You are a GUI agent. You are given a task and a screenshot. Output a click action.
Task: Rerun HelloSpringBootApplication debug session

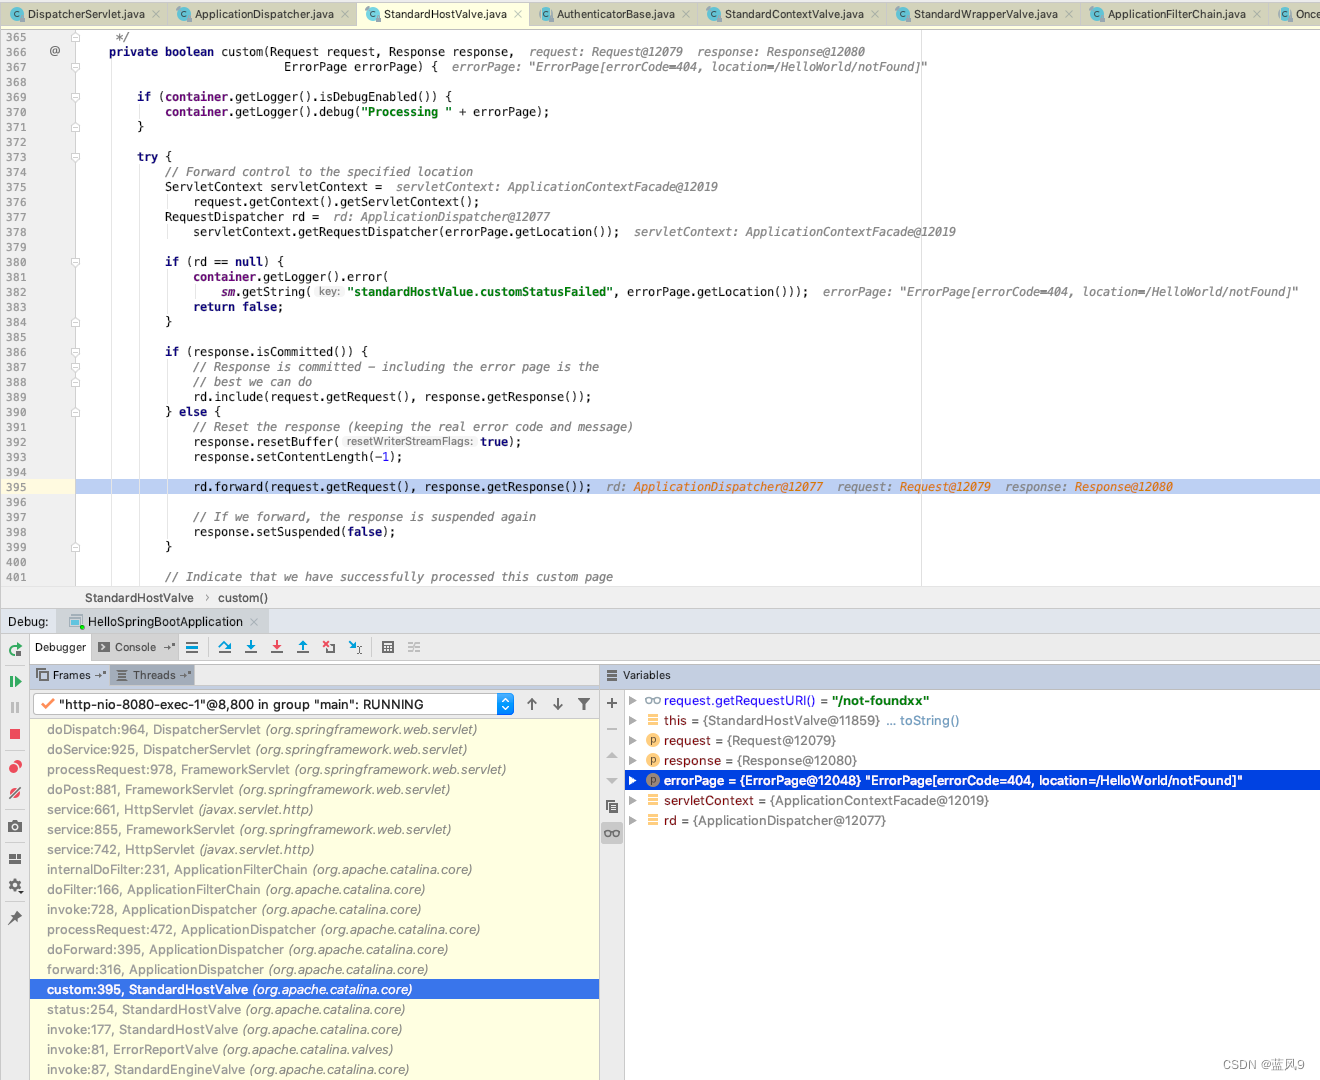click(15, 649)
